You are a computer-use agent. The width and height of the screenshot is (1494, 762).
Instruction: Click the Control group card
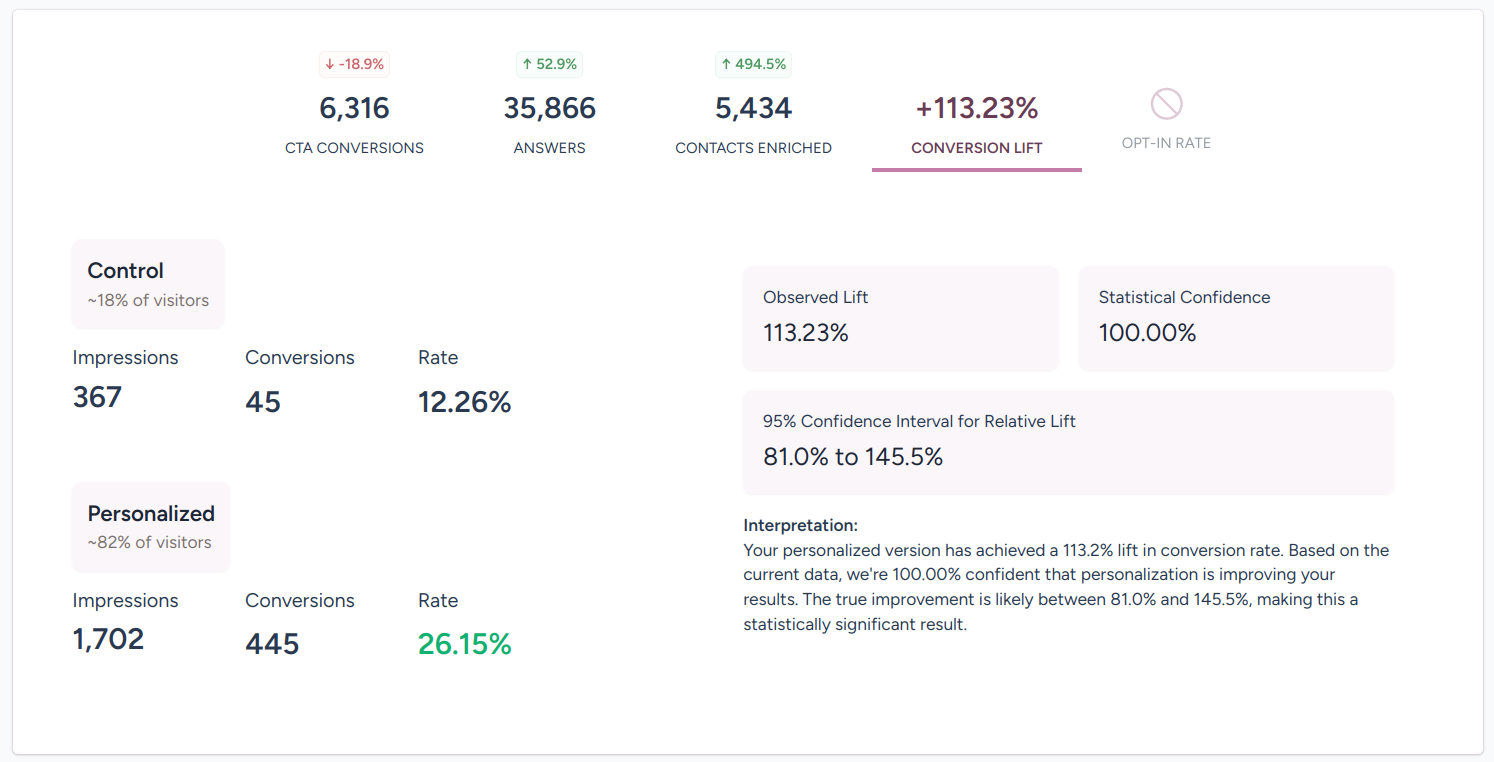148,284
